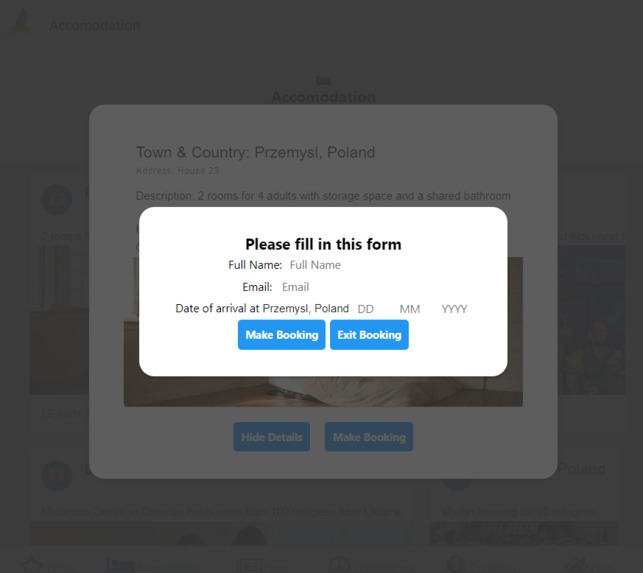Screen dimensions: 643x573
Task: Click the Accomodation title in the header
Action: click(x=94, y=25)
